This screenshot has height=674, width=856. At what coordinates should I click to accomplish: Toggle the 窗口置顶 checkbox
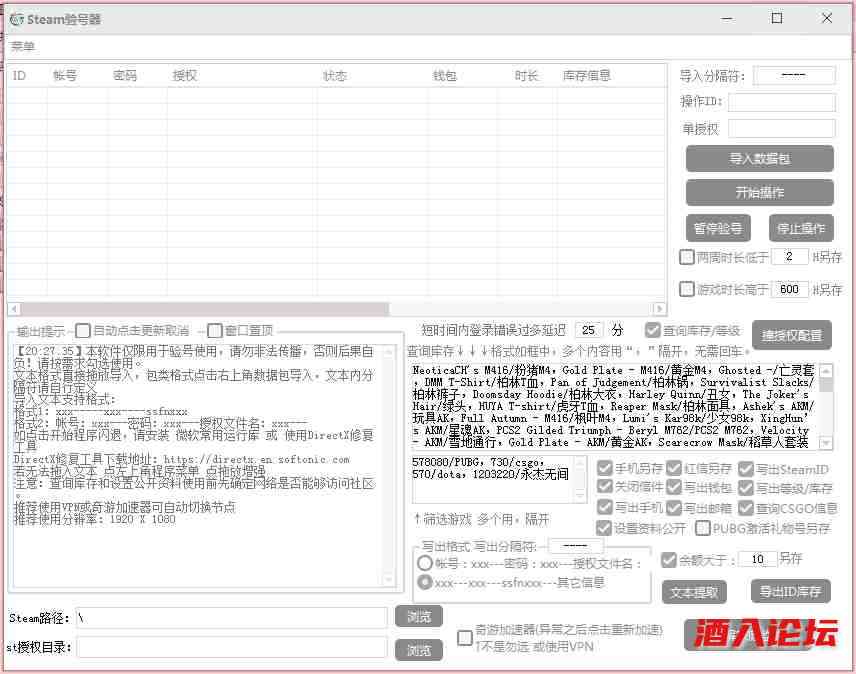coord(215,331)
